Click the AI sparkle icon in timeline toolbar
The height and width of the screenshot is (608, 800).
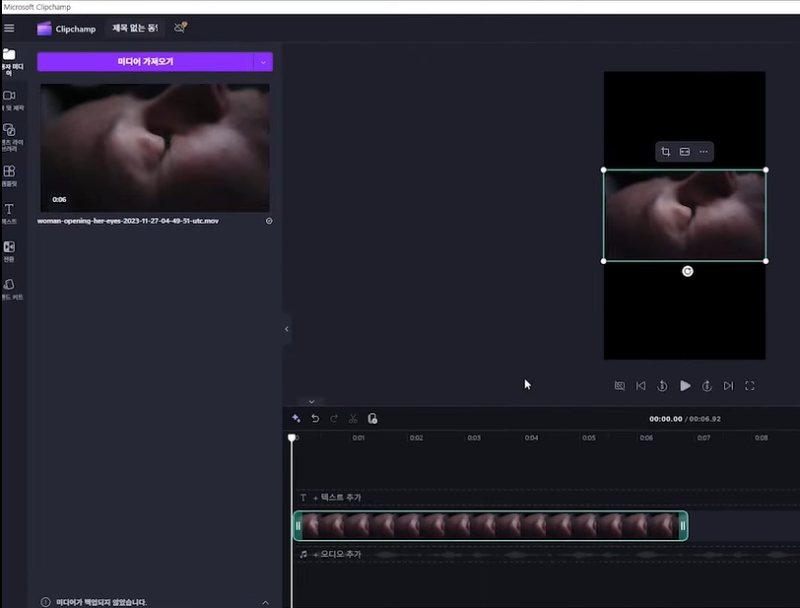(295, 418)
